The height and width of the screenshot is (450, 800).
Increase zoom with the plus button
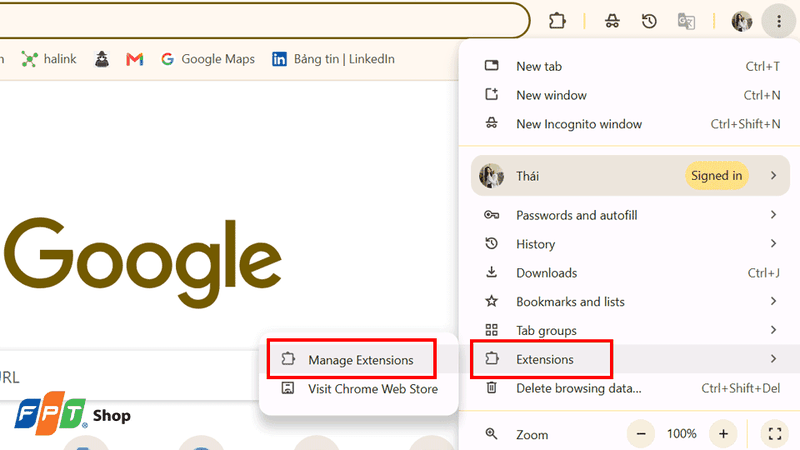[x=723, y=434]
